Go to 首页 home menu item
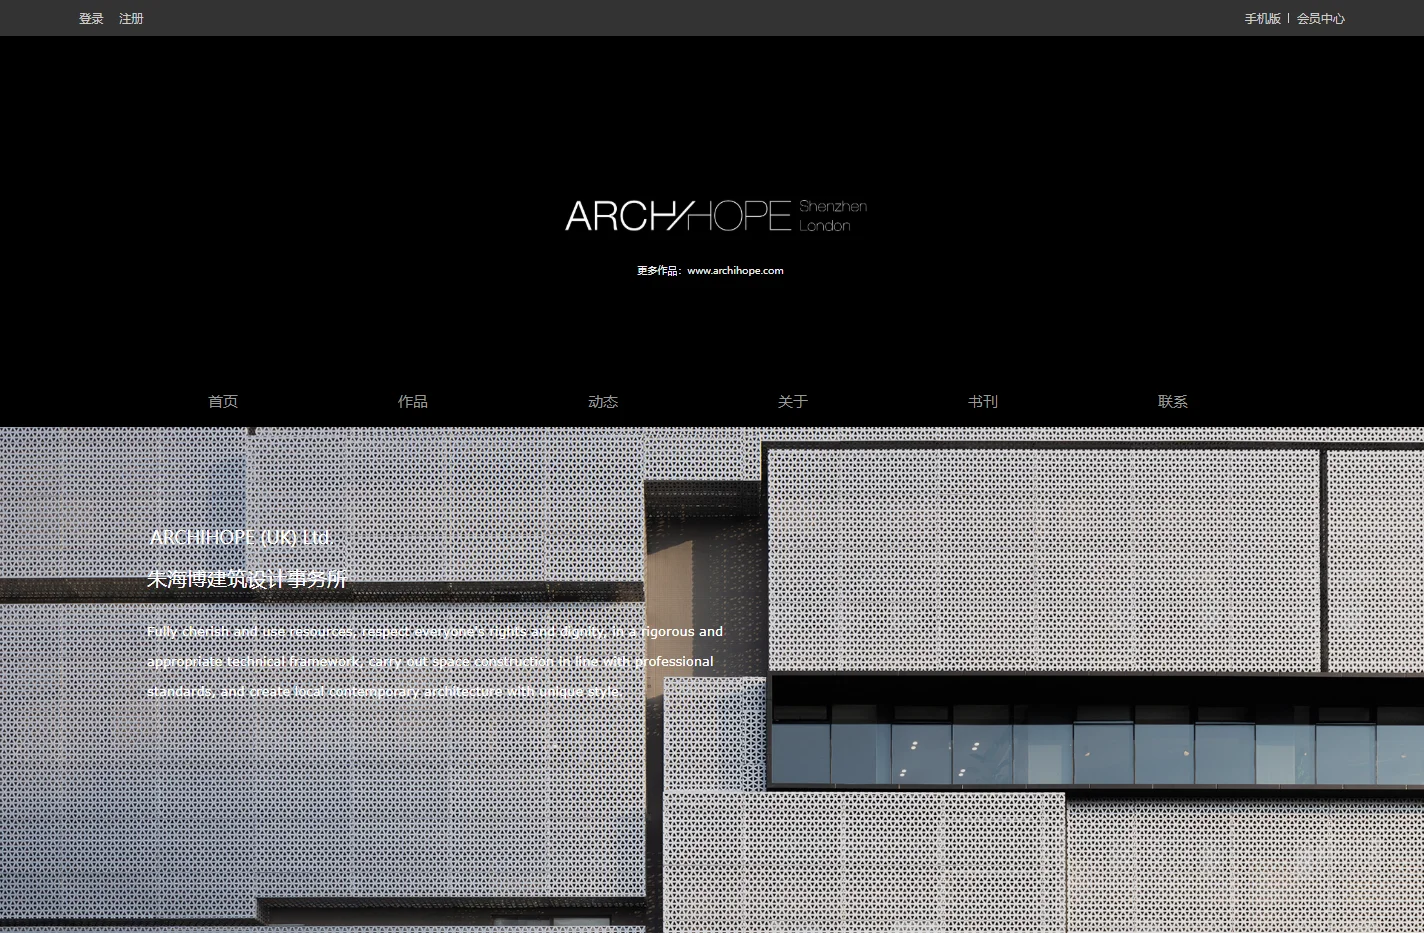This screenshot has width=1424, height=933. pos(223,401)
